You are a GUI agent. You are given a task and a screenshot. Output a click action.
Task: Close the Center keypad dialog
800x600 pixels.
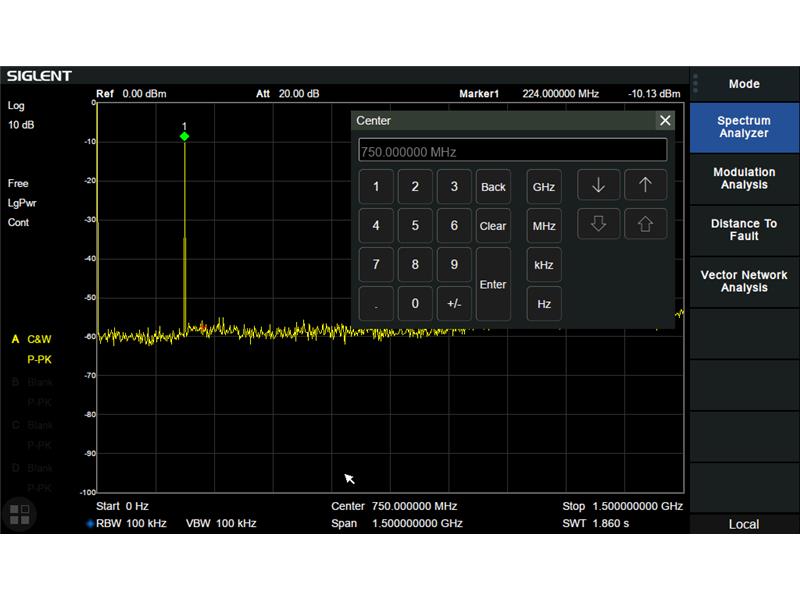(x=665, y=120)
